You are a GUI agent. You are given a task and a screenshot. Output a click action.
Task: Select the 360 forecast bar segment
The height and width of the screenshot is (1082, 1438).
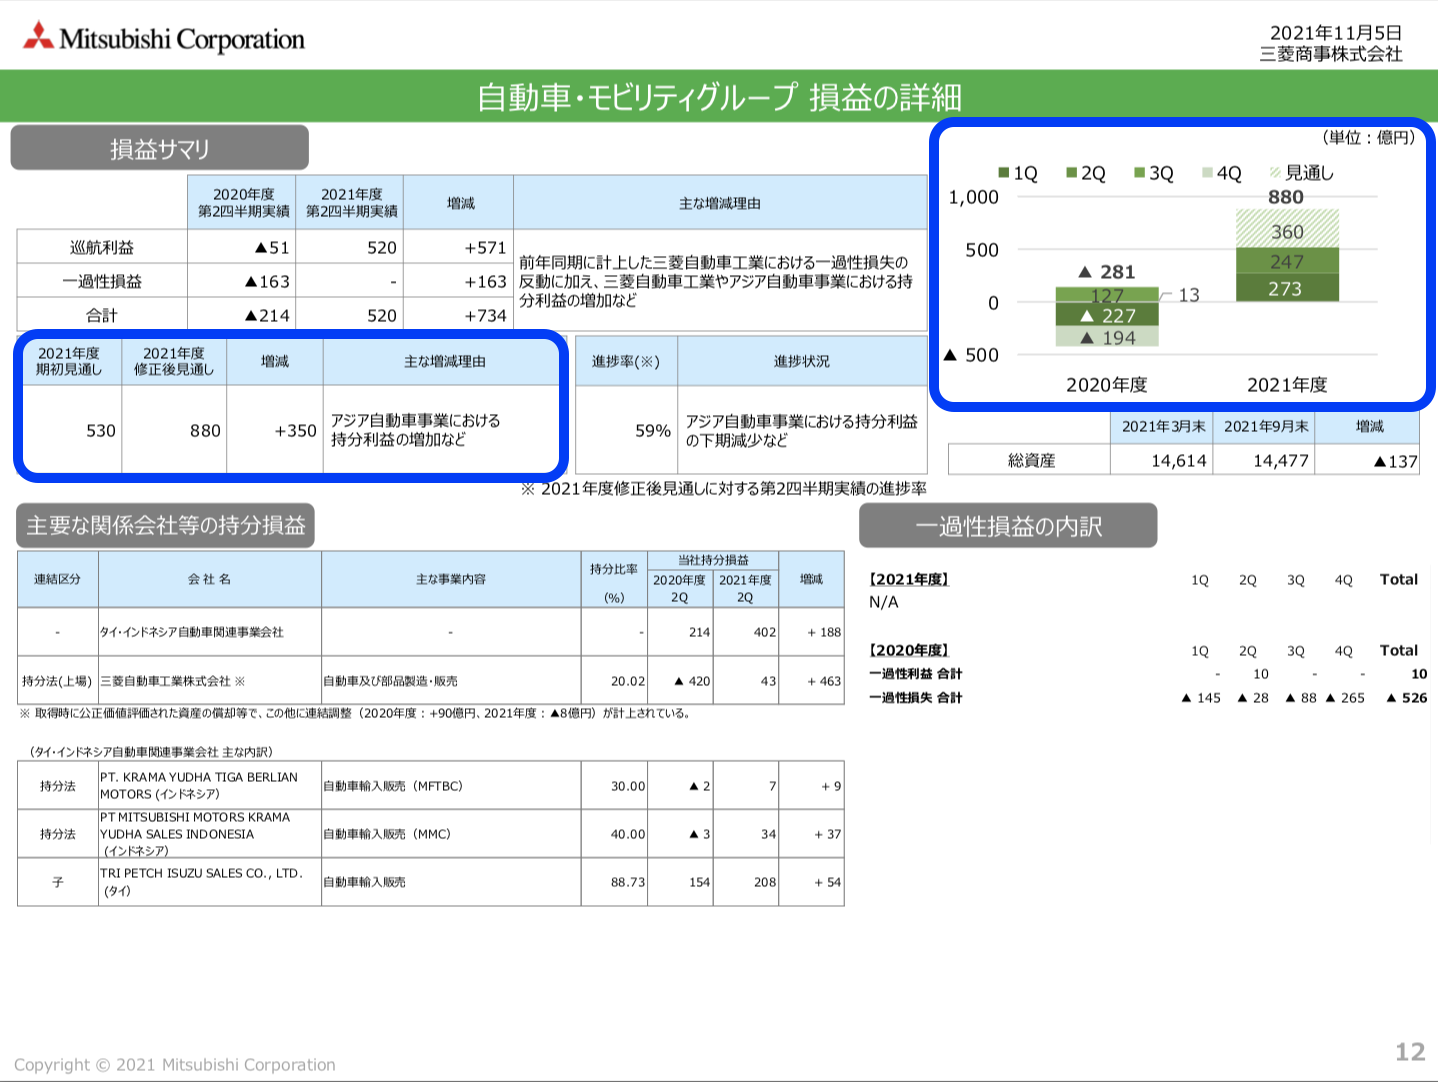tap(1287, 230)
